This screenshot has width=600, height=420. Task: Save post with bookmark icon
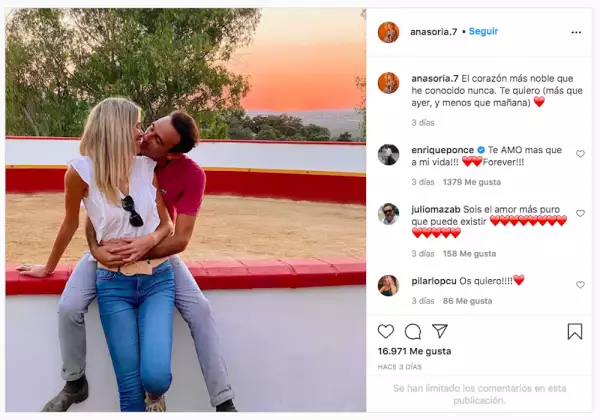click(x=575, y=331)
